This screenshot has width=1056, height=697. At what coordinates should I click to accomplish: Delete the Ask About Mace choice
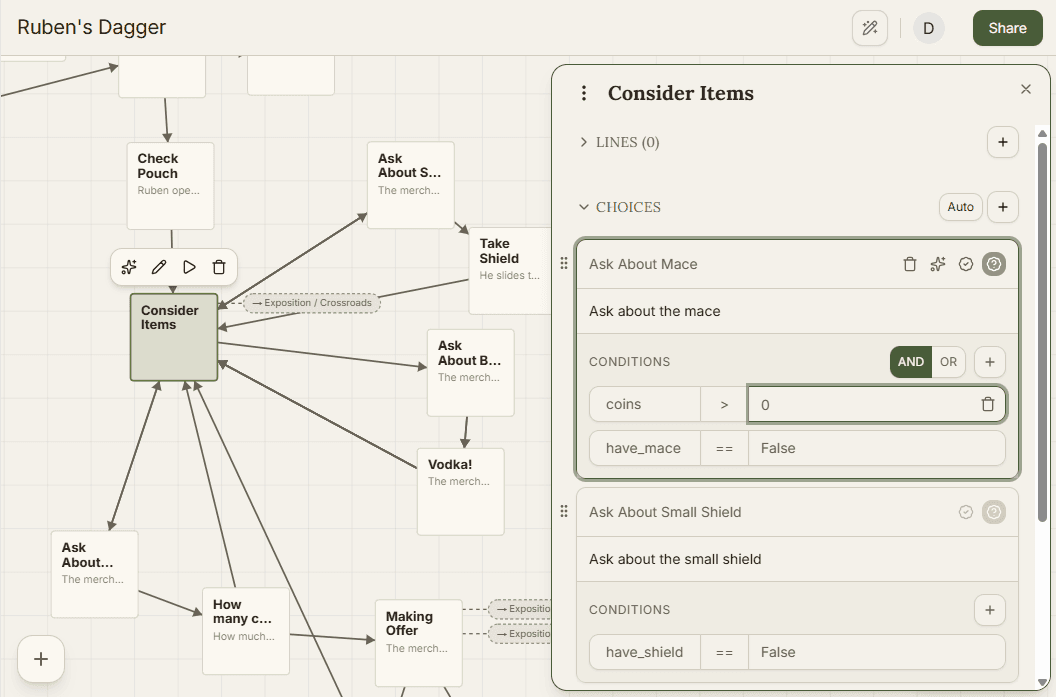(x=910, y=264)
